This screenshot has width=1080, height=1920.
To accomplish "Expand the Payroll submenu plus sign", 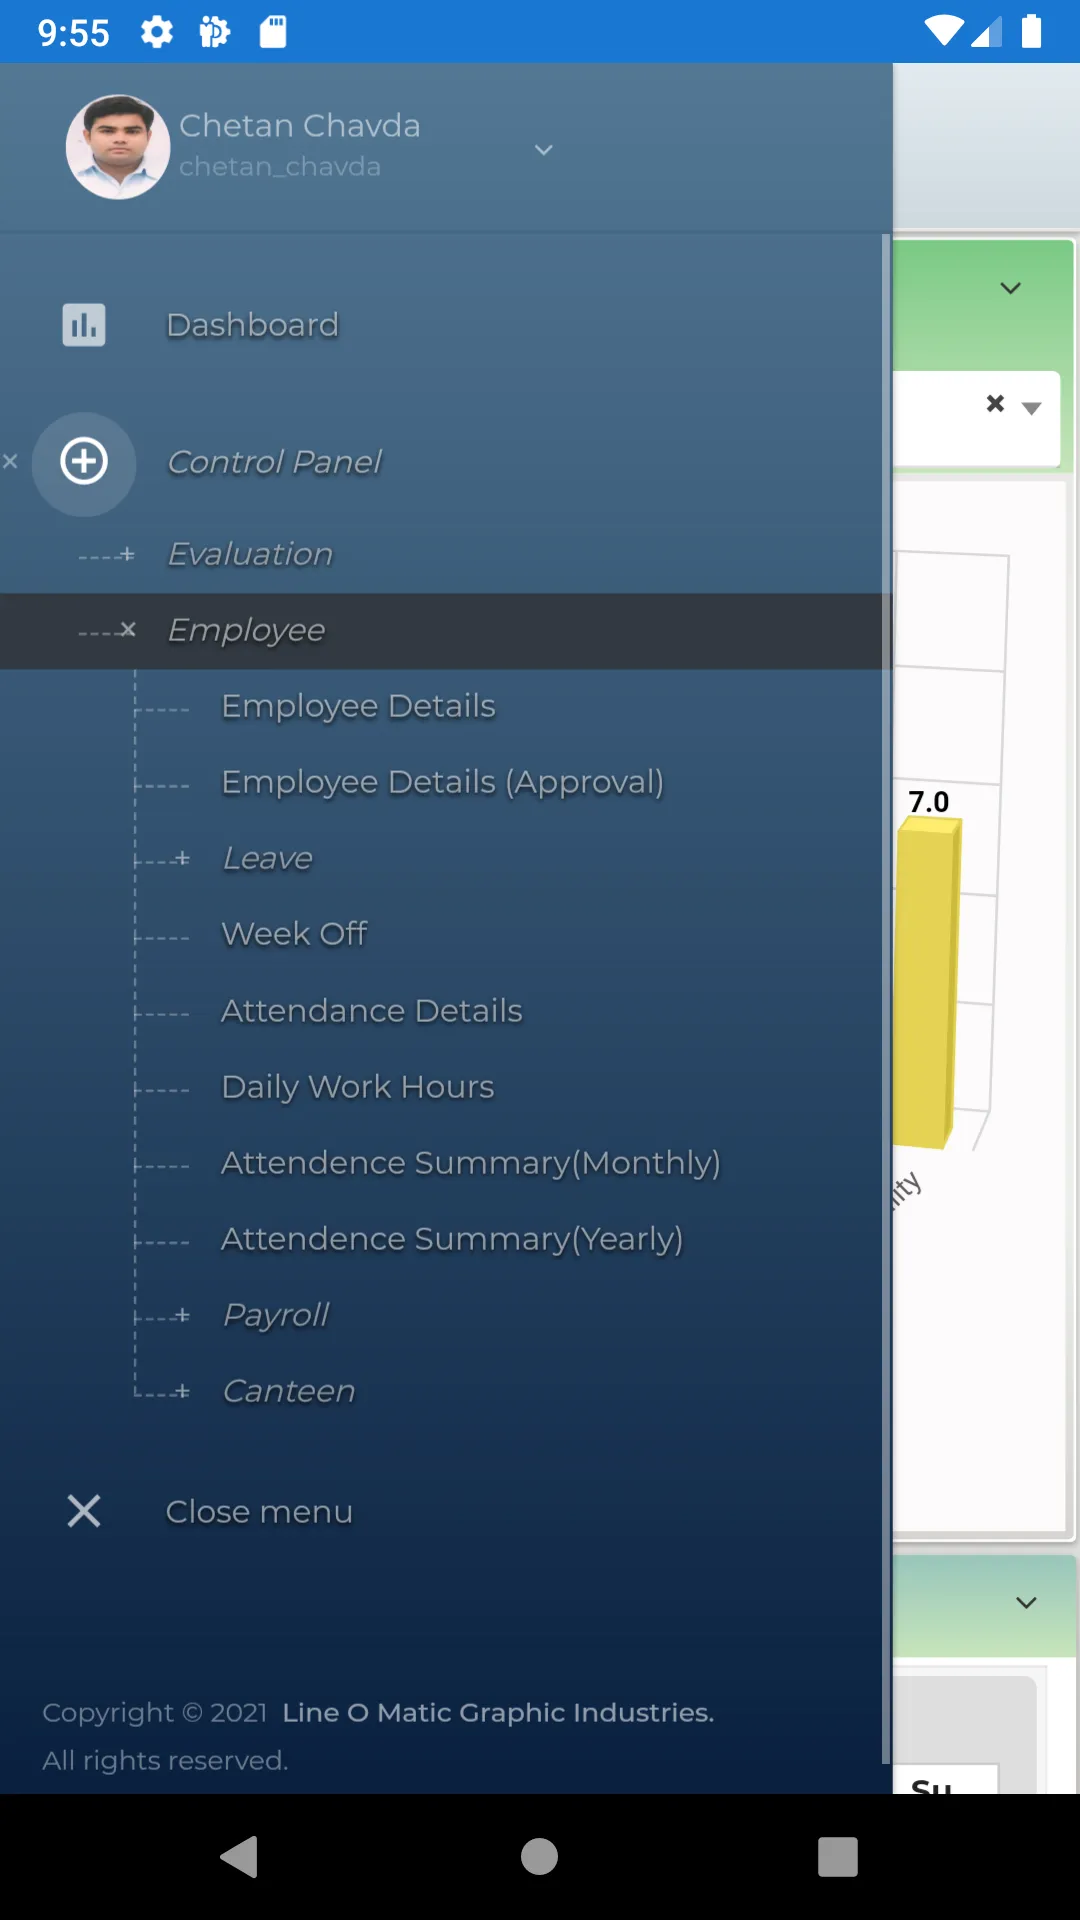I will coord(182,1315).
